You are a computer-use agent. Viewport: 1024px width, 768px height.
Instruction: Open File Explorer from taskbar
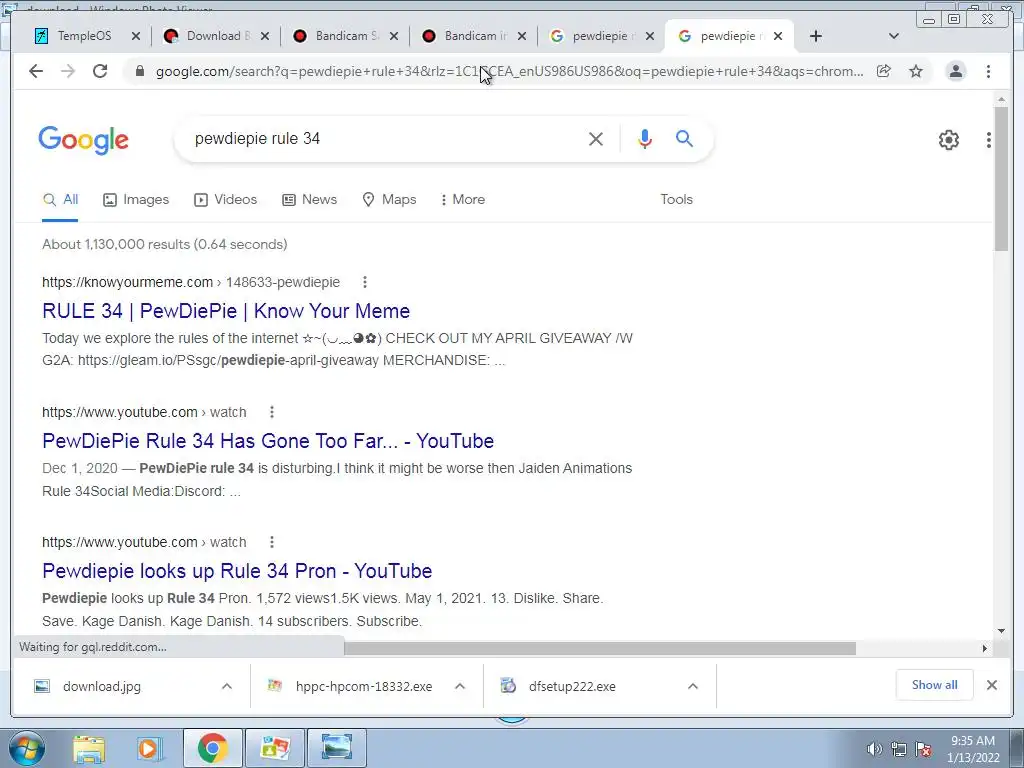tap(88, 748)
